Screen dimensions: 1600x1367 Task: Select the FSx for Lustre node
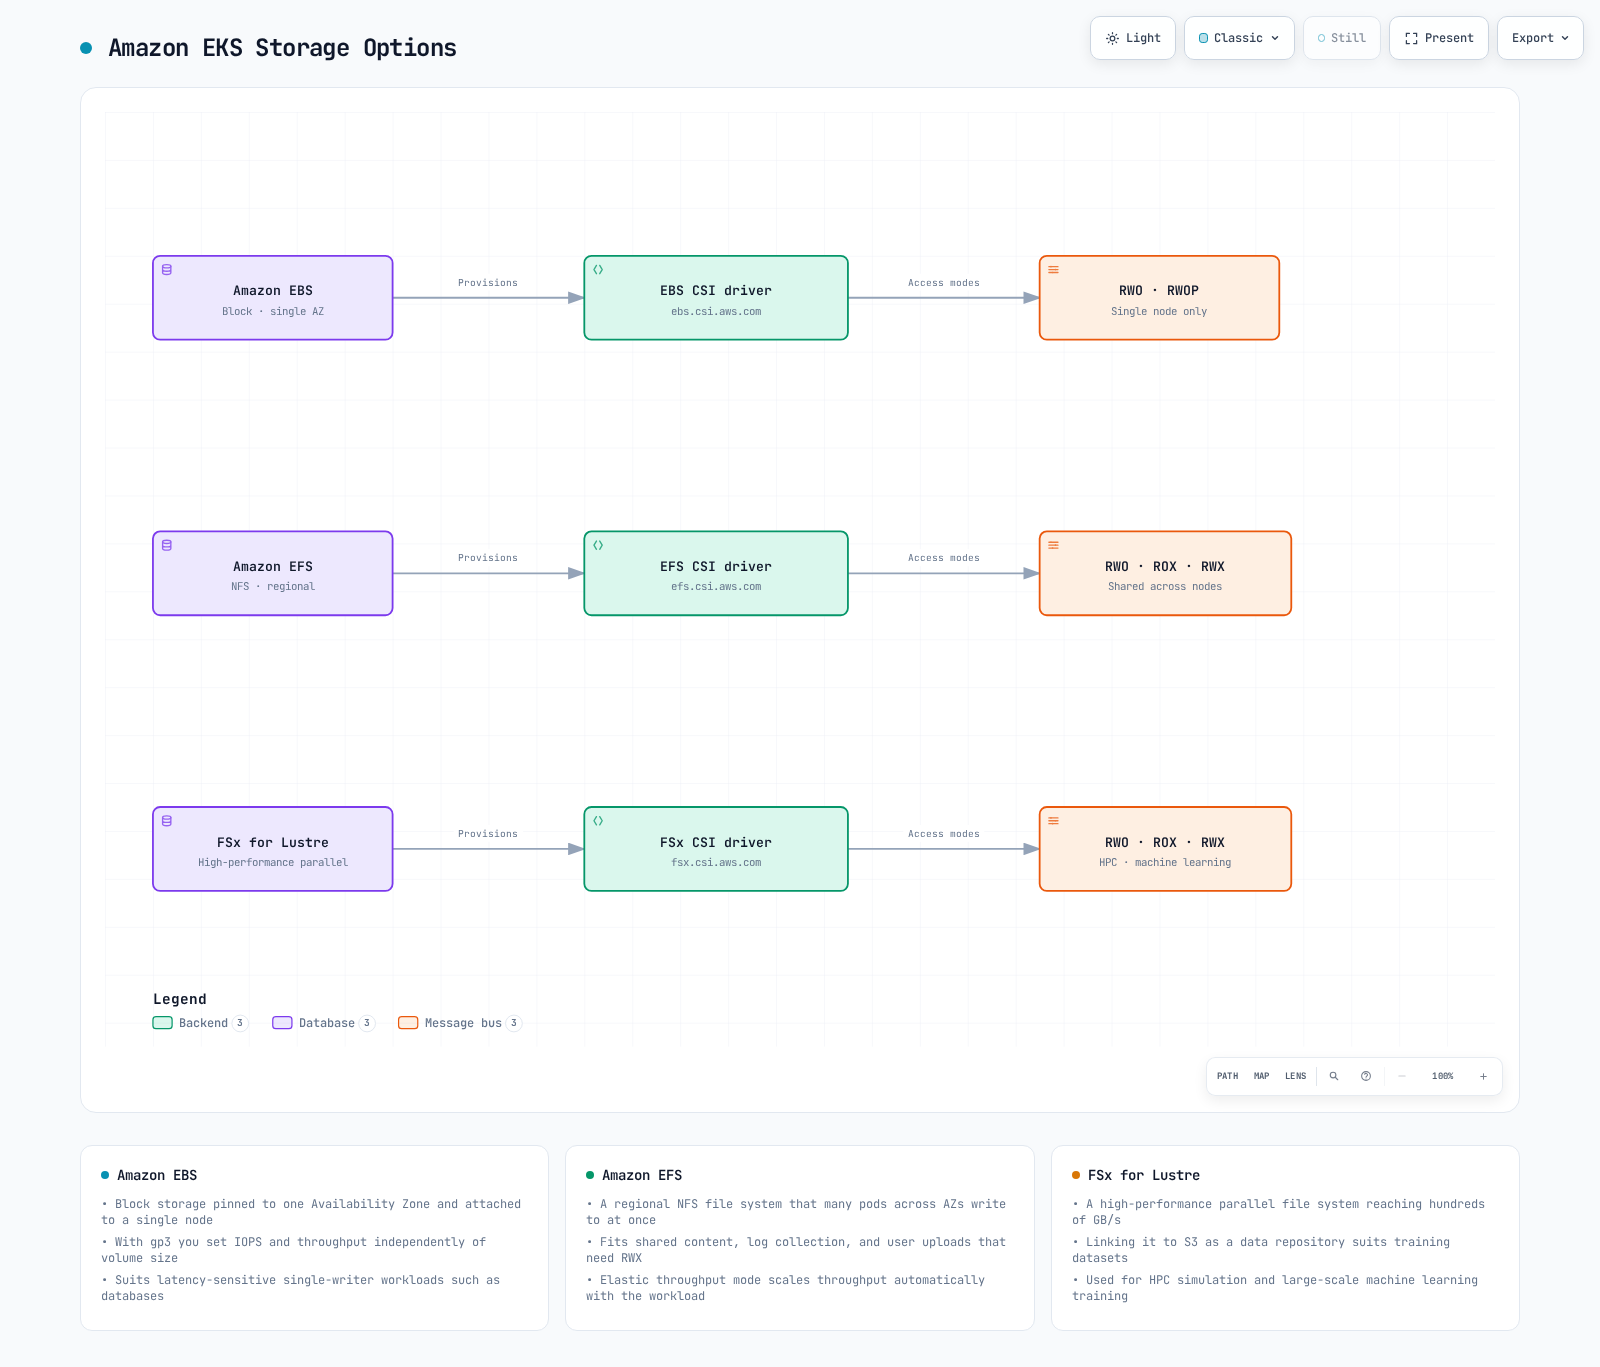point(273,849)
